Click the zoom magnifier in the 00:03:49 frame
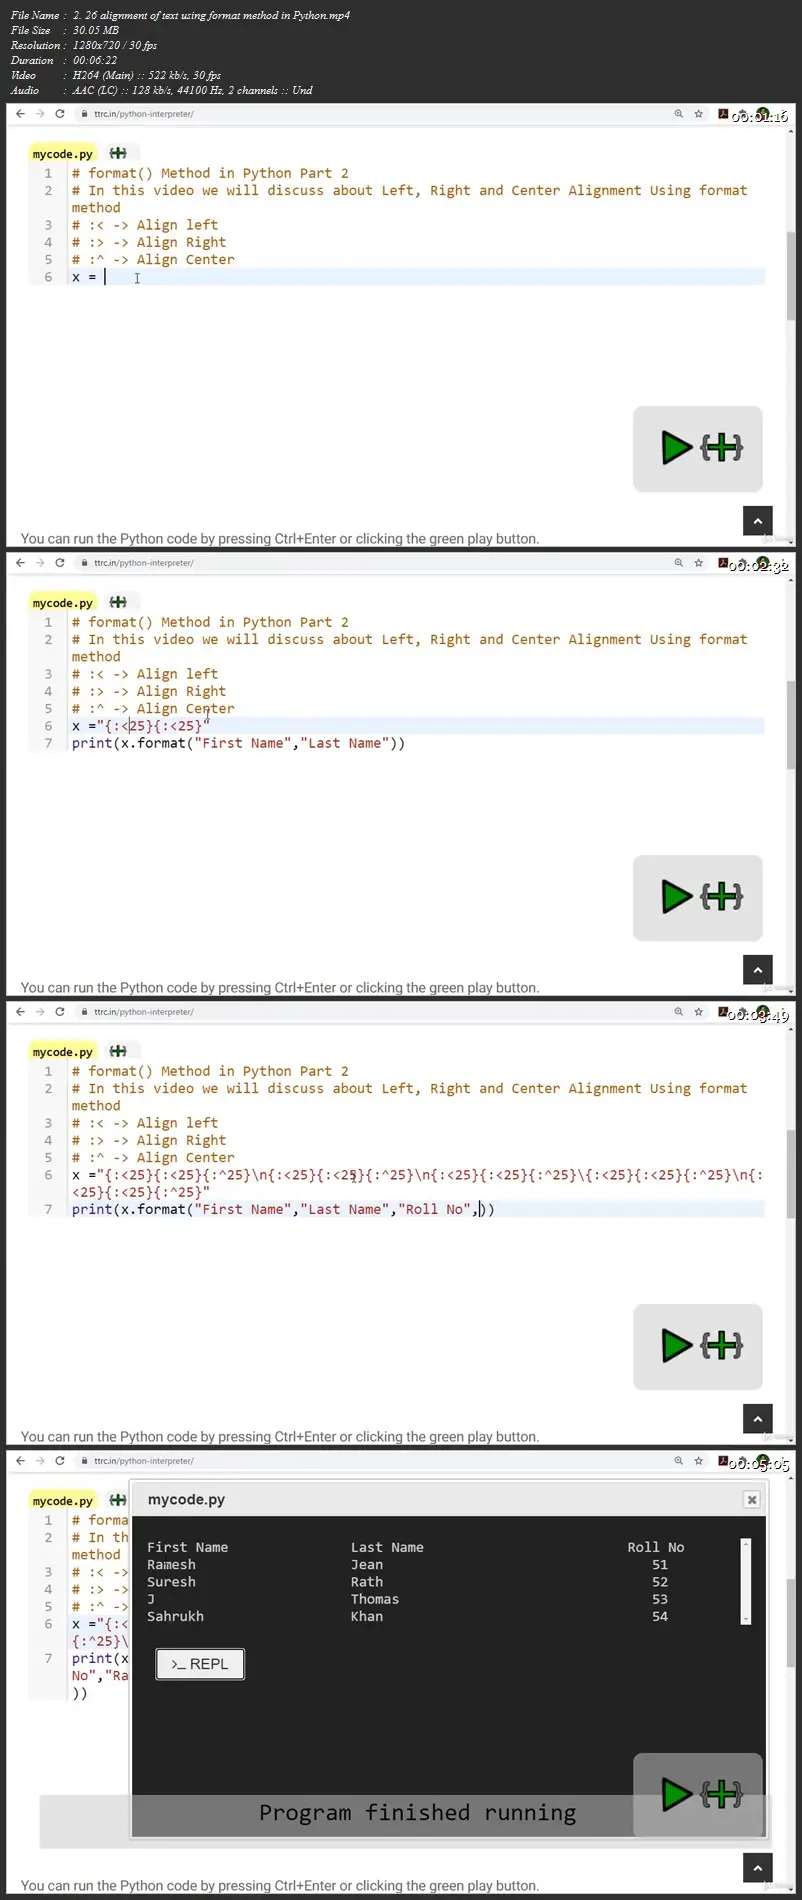 tap(679, 1012)
